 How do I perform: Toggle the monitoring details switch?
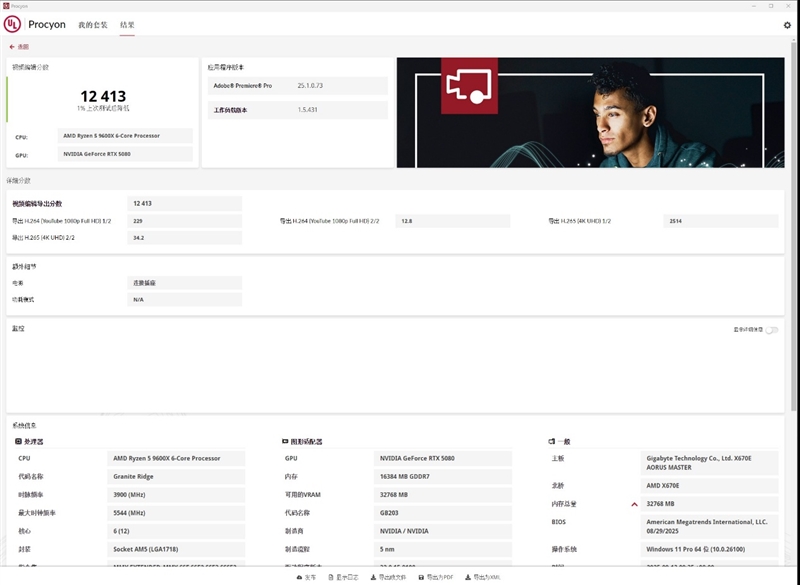[772, 330]
